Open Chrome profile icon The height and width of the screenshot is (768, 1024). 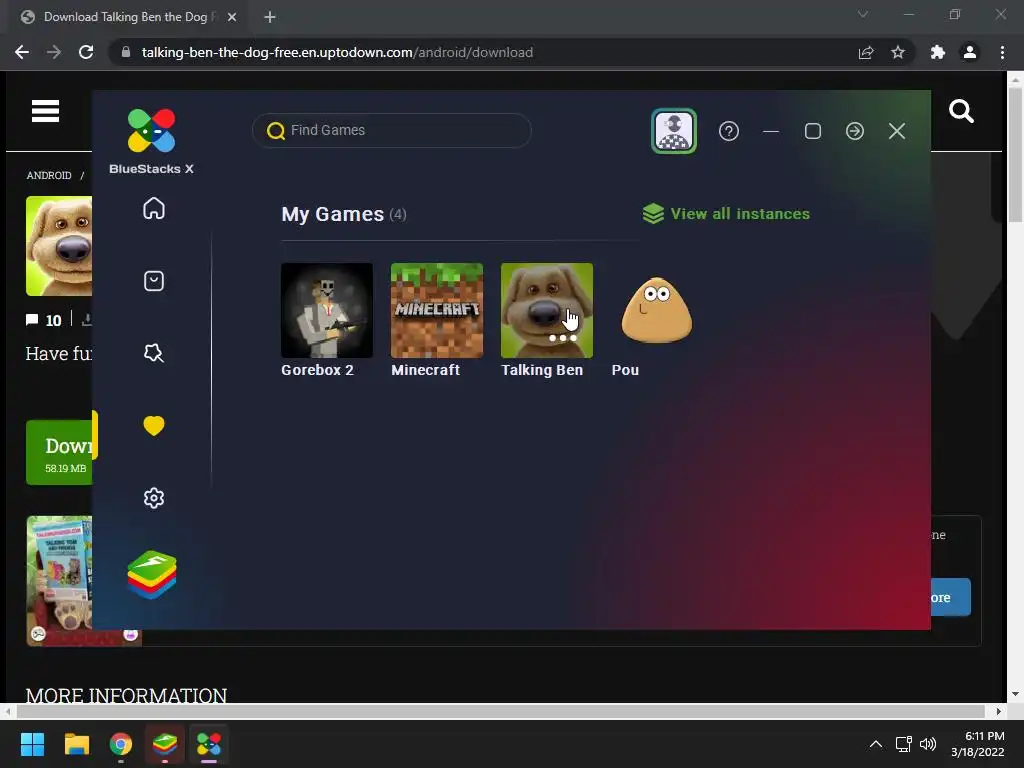pos(970,52)
